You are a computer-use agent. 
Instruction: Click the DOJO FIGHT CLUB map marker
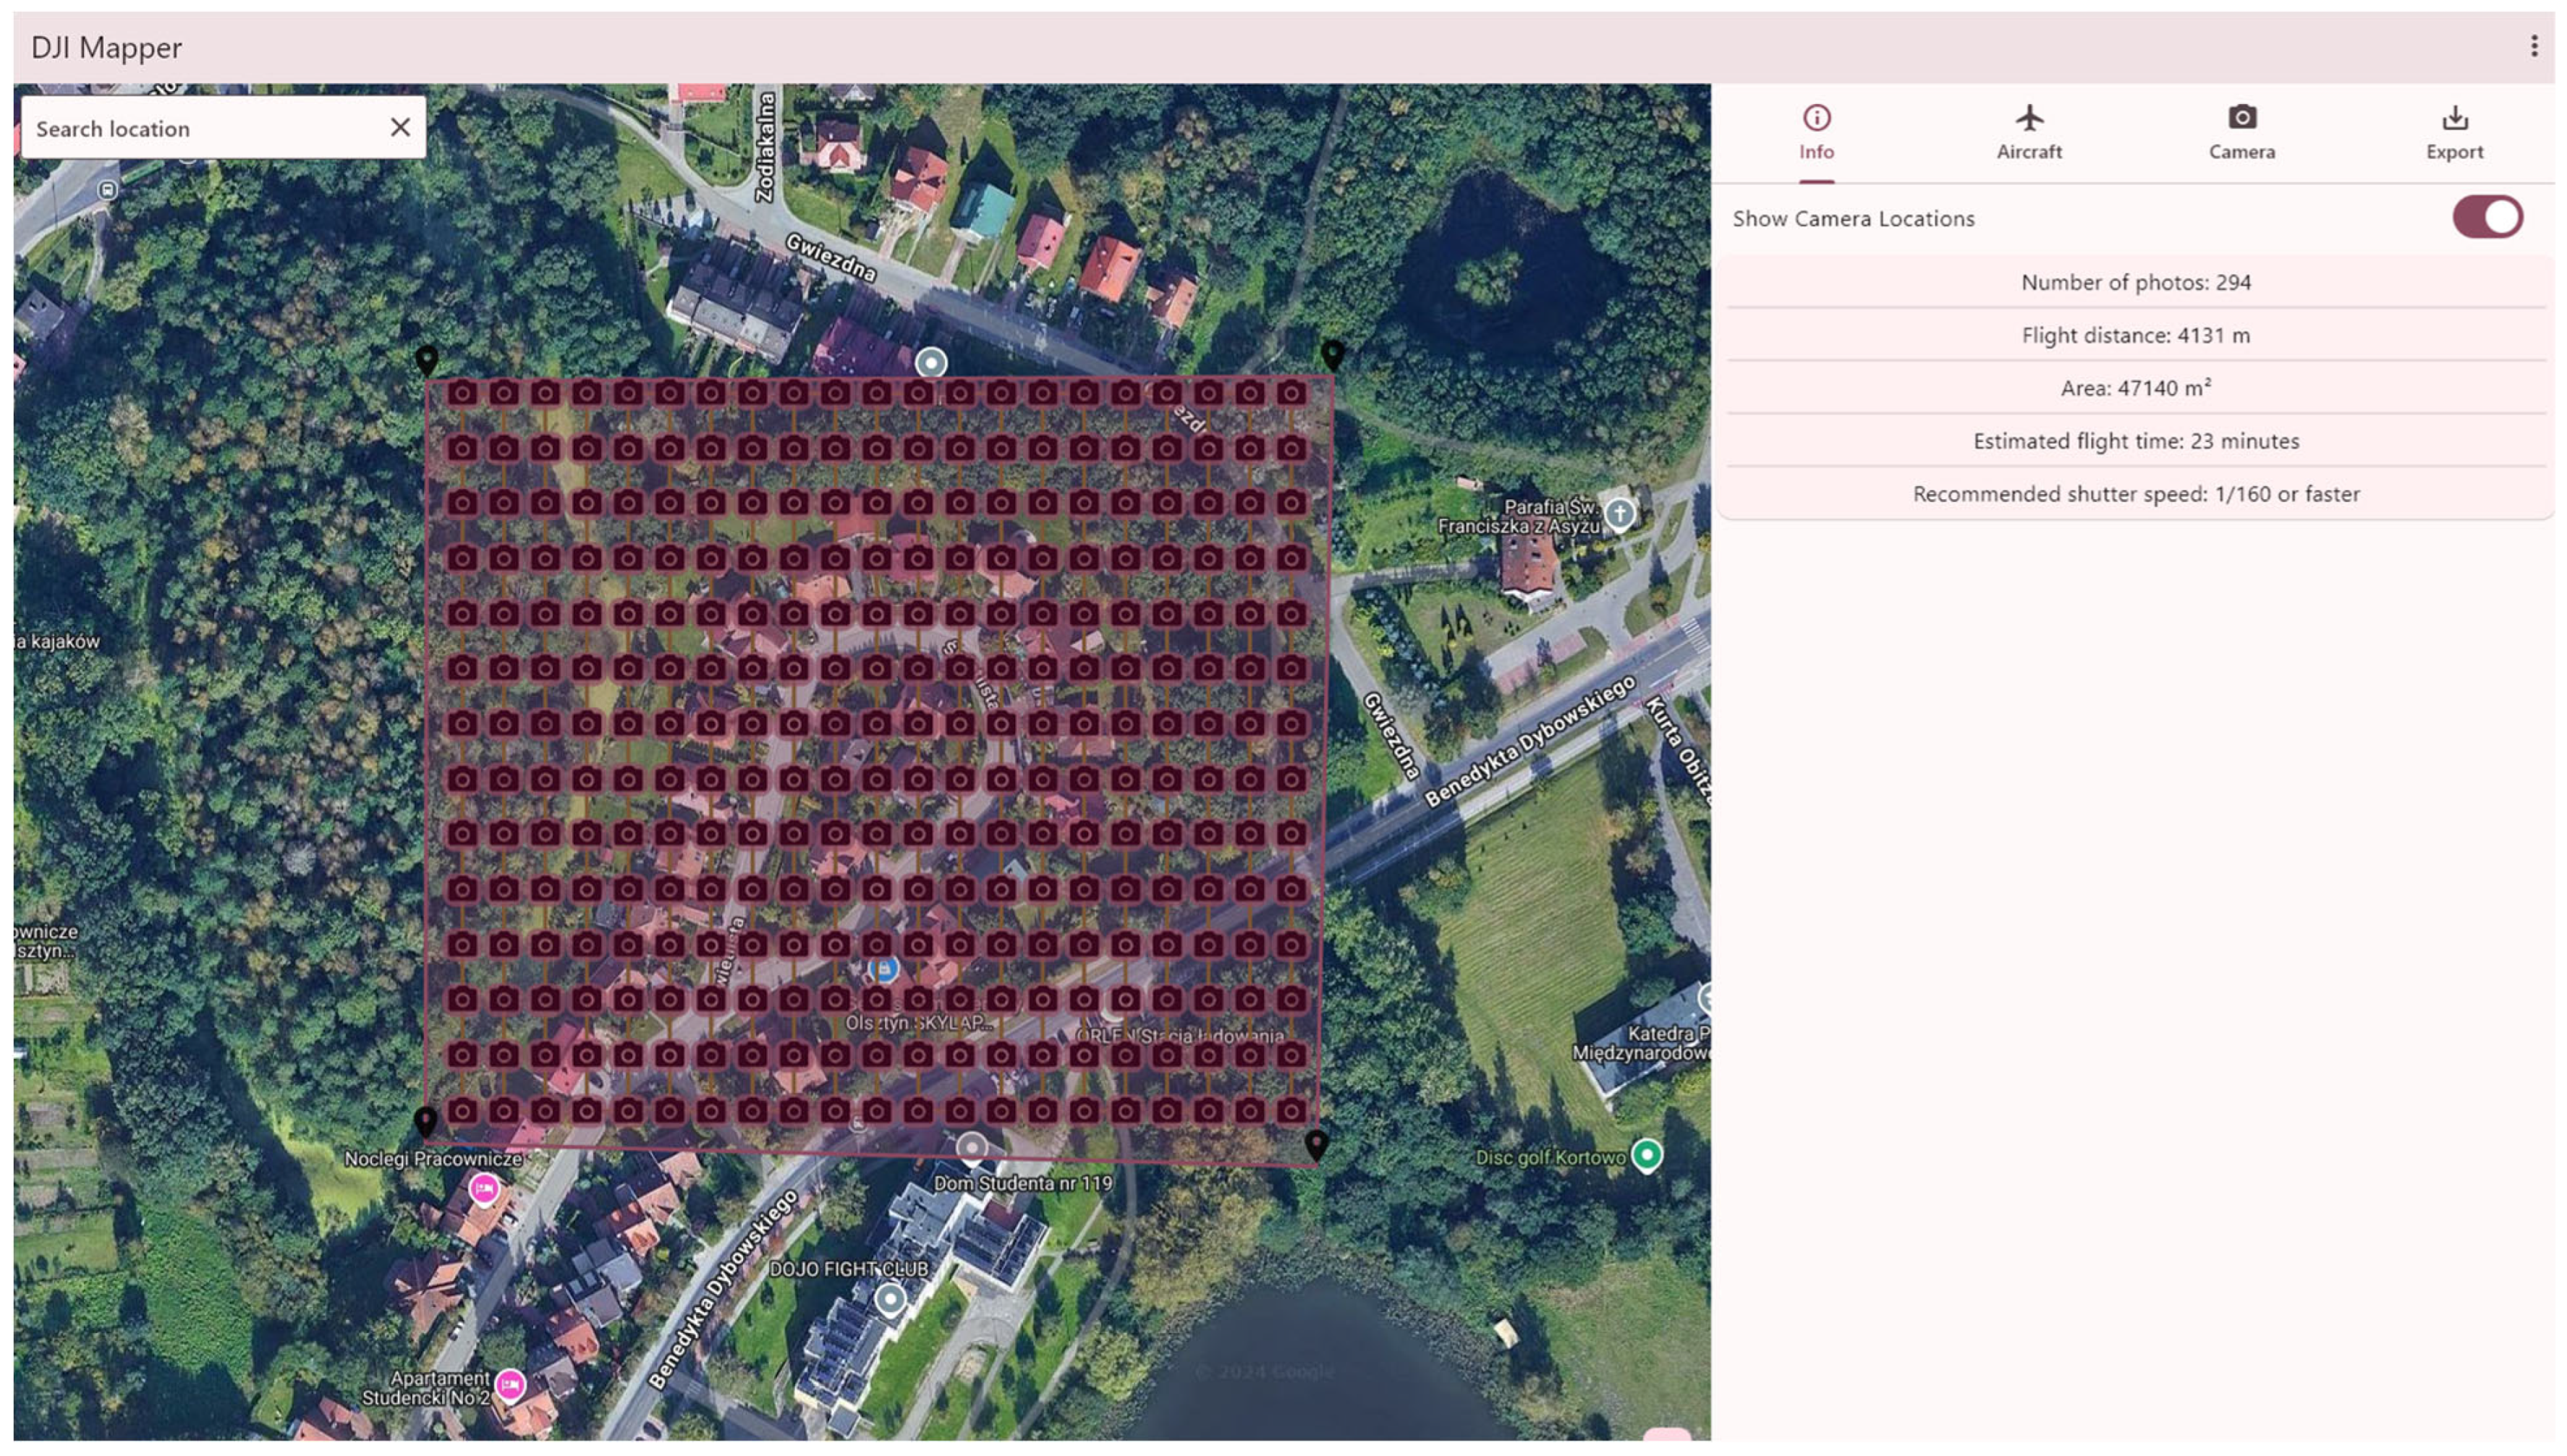point(889,1299)
